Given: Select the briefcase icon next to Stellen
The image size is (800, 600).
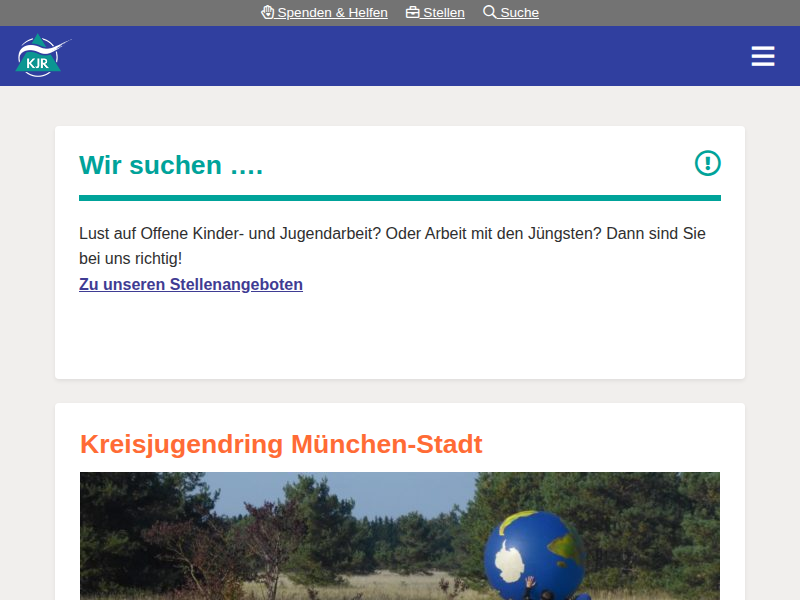Looking at the screenshot, I should pos(412,12).
